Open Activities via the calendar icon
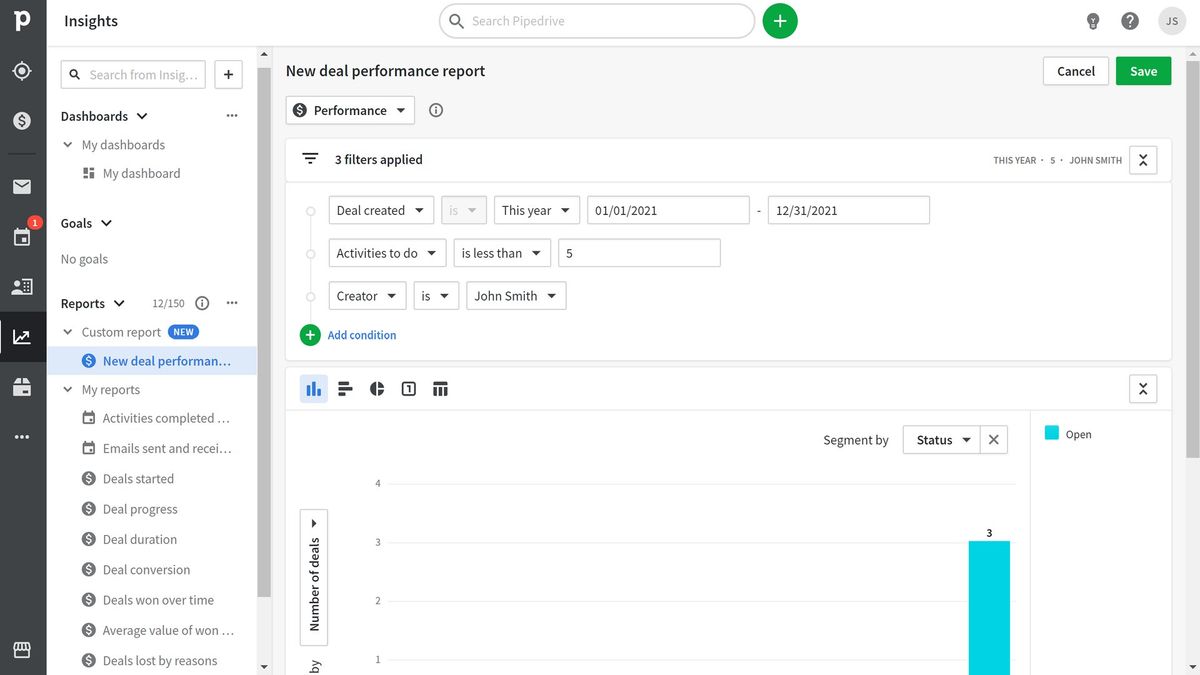This screenshot has width=1200, height=675. (x=22, y=236)
